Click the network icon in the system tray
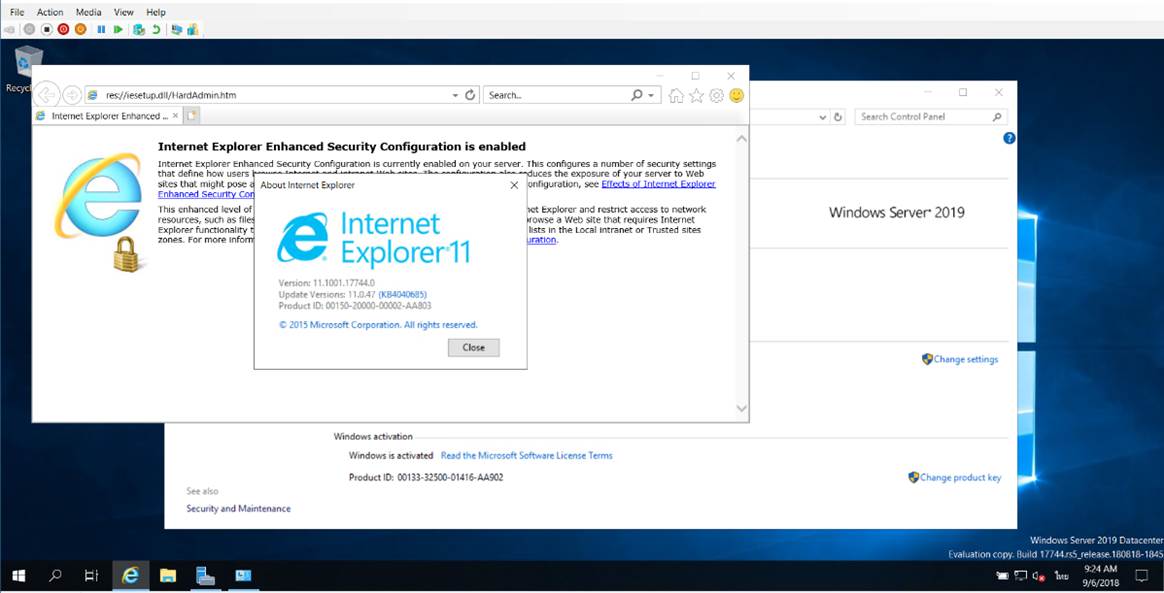The width and height of the screenshot is (1164, 593). click(1021, 576)
